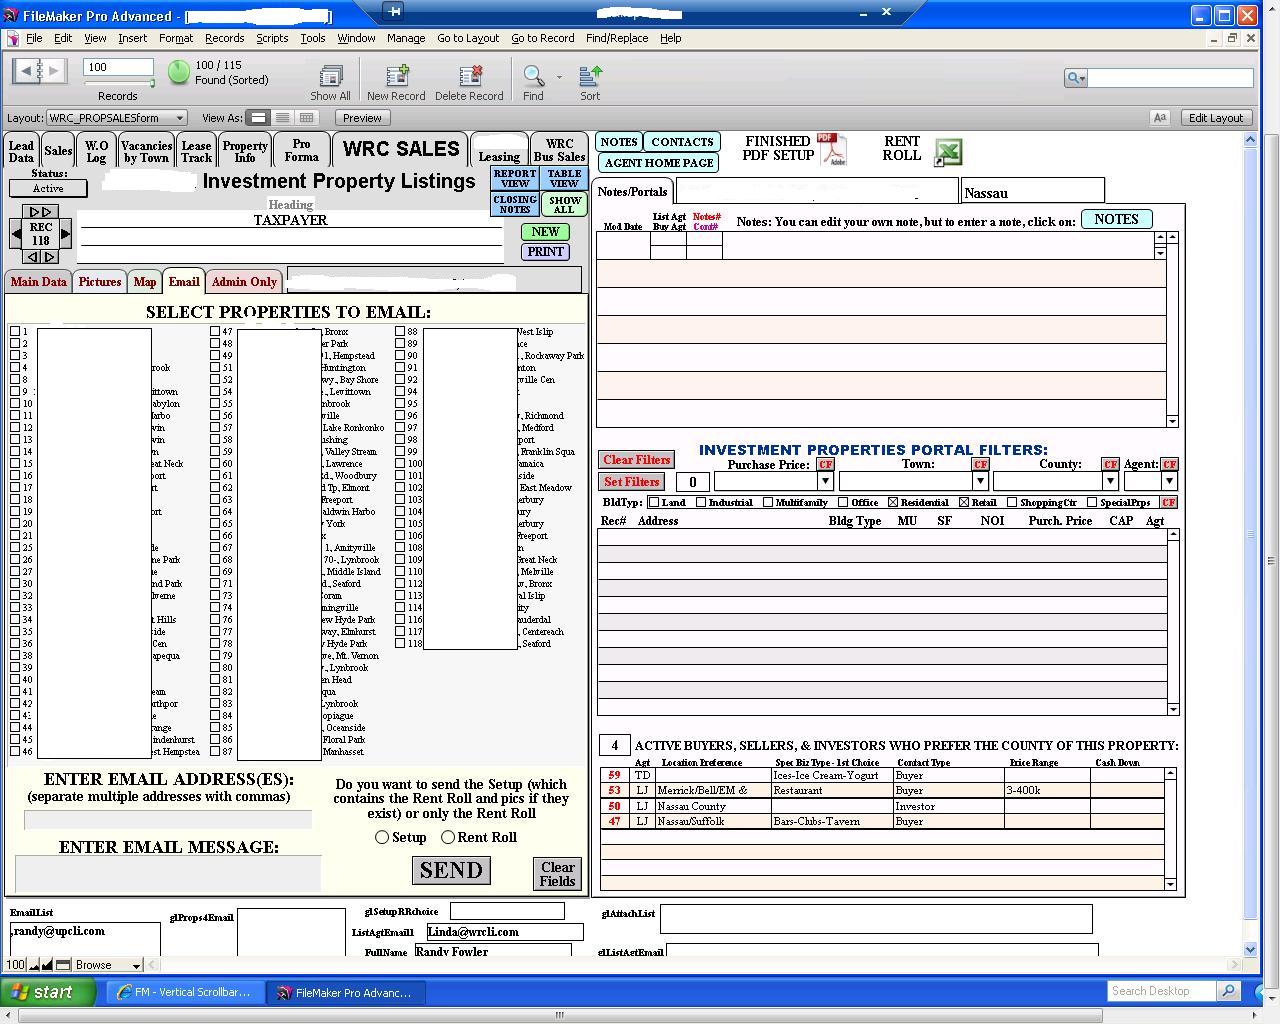The height and width of the screenshot is (1024, 1280).
Task: Click the FileMaker window vertical scrollbar
Action: pyautogui.click(x=1250, y=544)
